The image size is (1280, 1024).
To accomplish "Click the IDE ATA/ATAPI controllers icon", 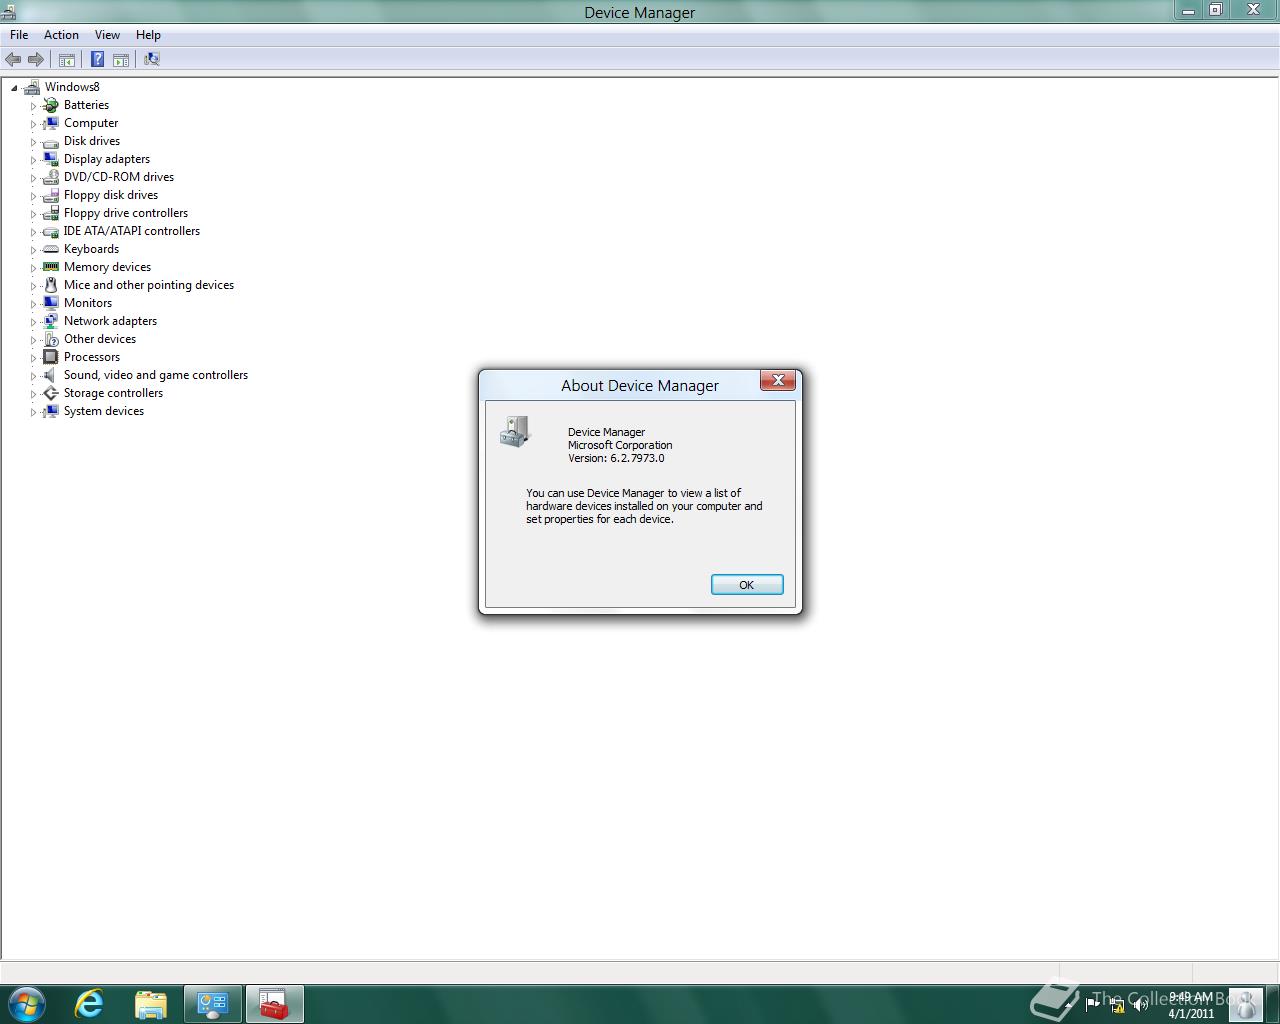I will click(x=51, y=231).
